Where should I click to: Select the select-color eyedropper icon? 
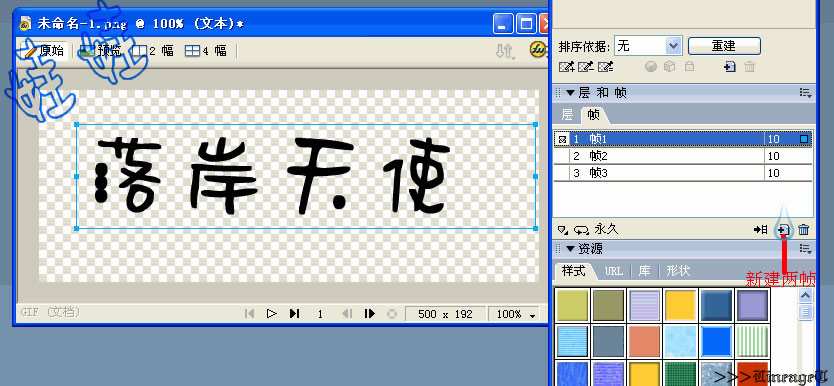click(605, 67)
